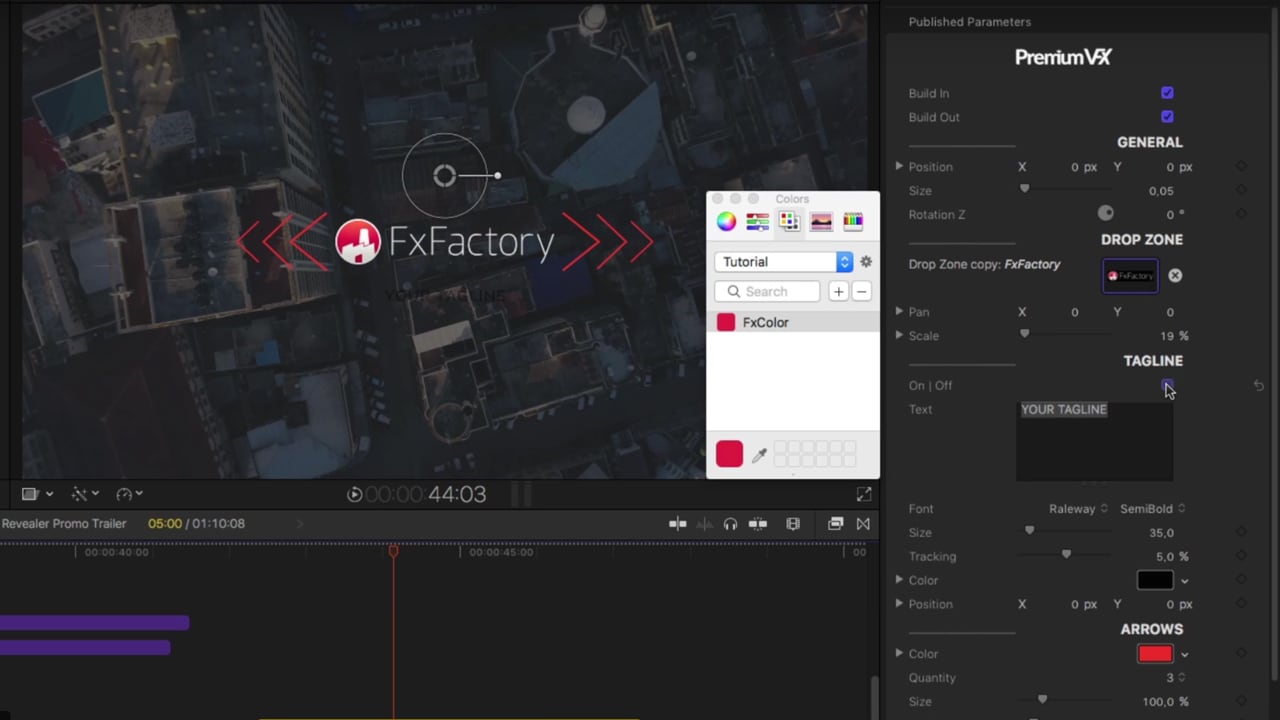Toggle viewer fullscreen expand icon

[864, 494]
